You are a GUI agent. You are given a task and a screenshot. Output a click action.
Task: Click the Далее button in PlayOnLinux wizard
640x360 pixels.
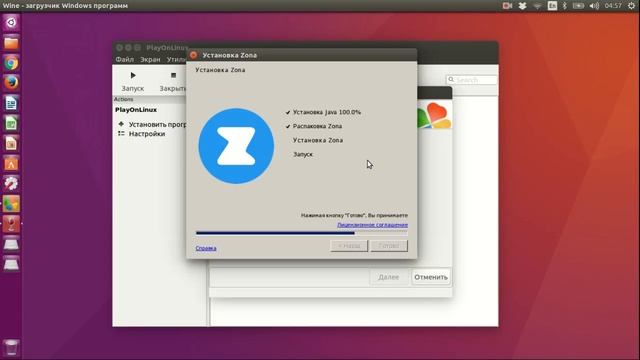[x=389, y=277]
